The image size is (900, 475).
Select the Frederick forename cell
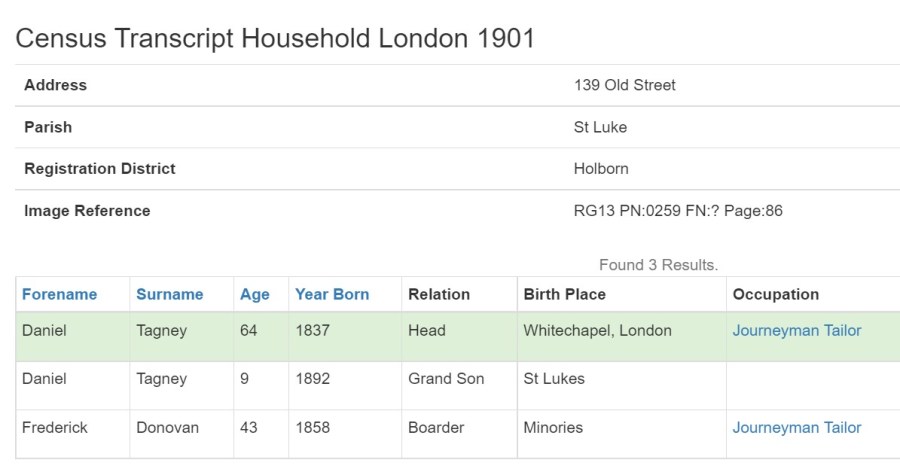pos(55,427)
